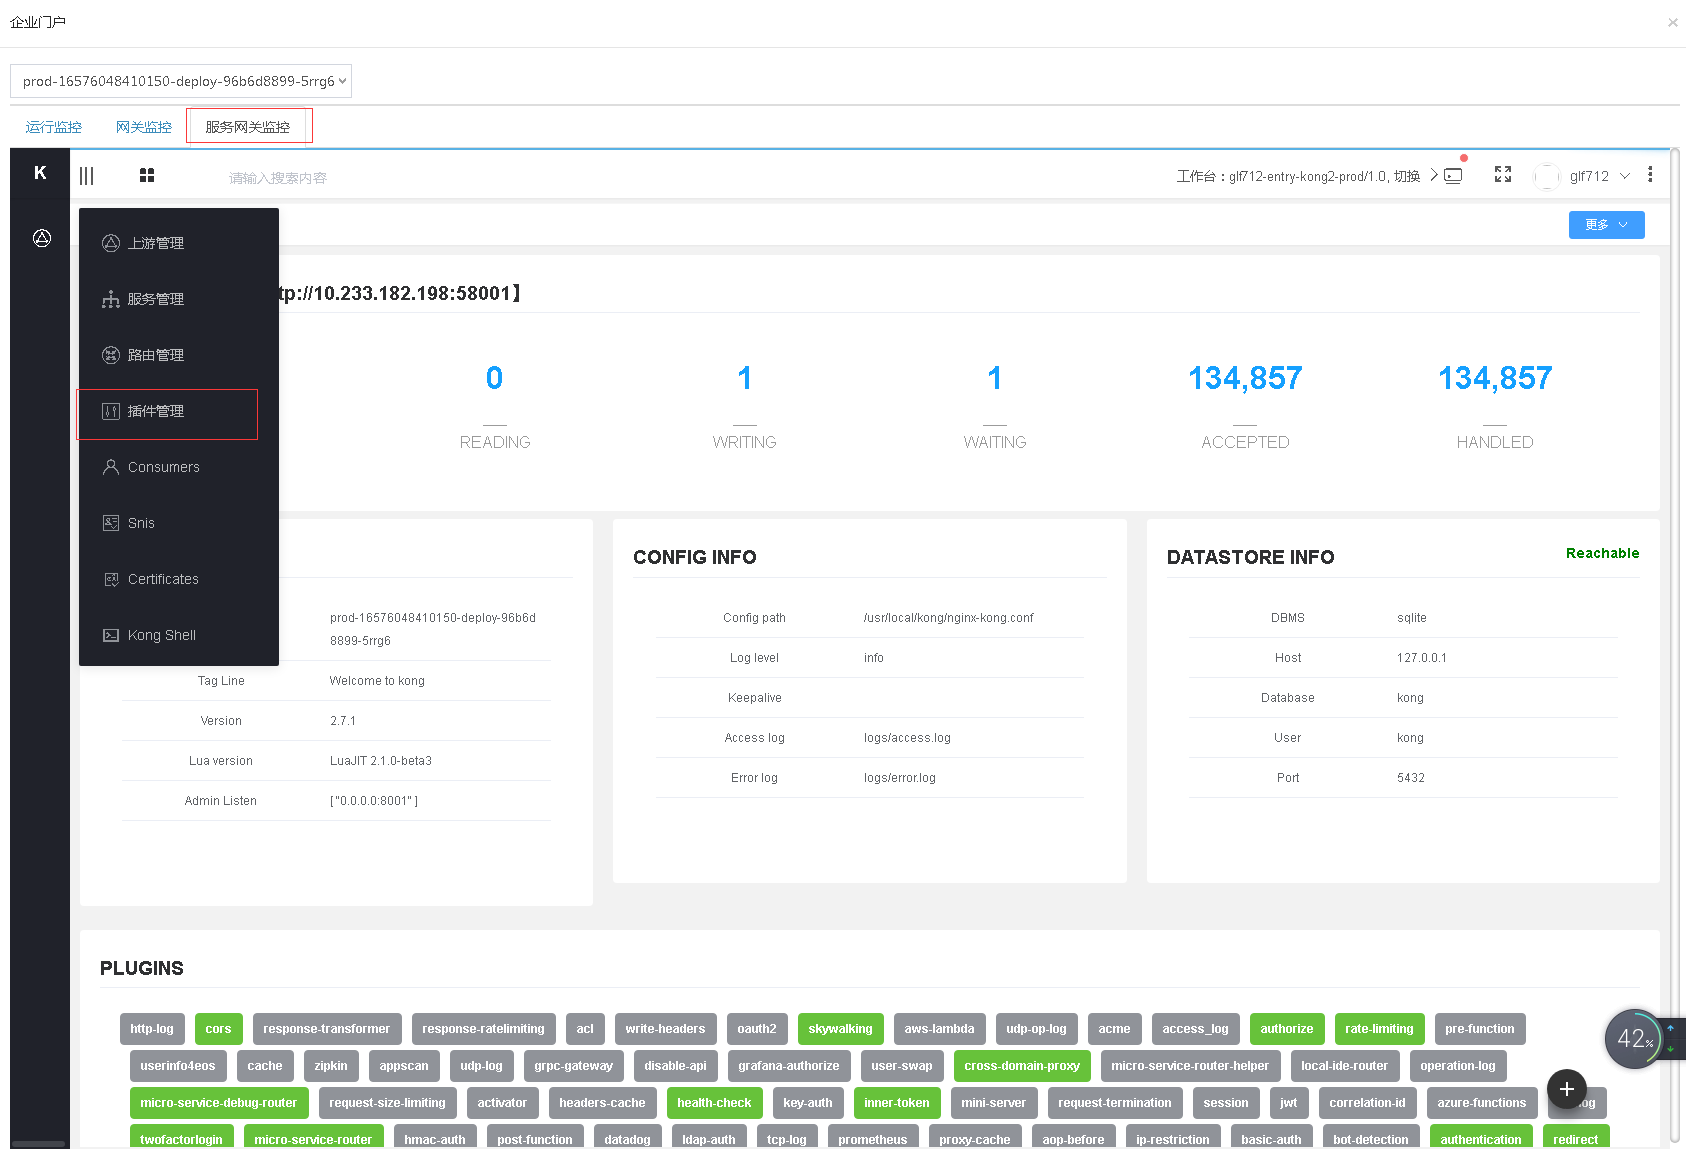Open the four-squares grid menu icon
This screenshot has height=1153, width=1686.
tap(147, 175)
